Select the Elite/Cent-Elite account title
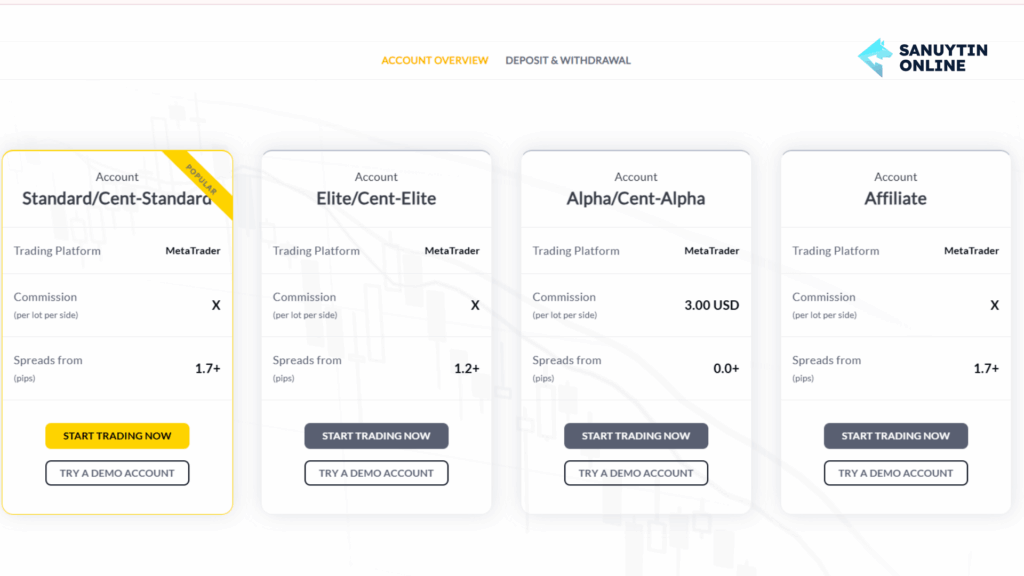The image size is (1024, 576). [376, 199]
